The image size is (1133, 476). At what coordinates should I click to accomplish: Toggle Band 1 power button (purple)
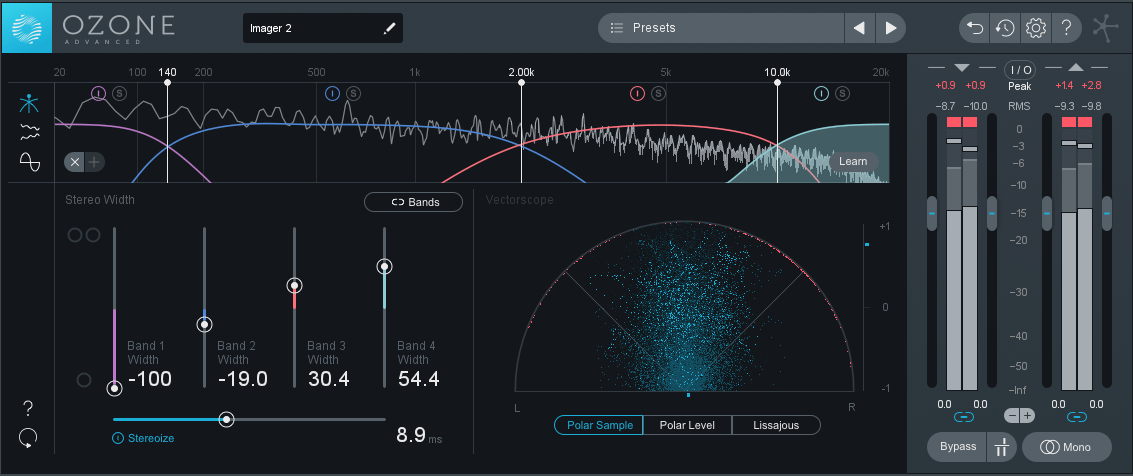tap(98, 93)
